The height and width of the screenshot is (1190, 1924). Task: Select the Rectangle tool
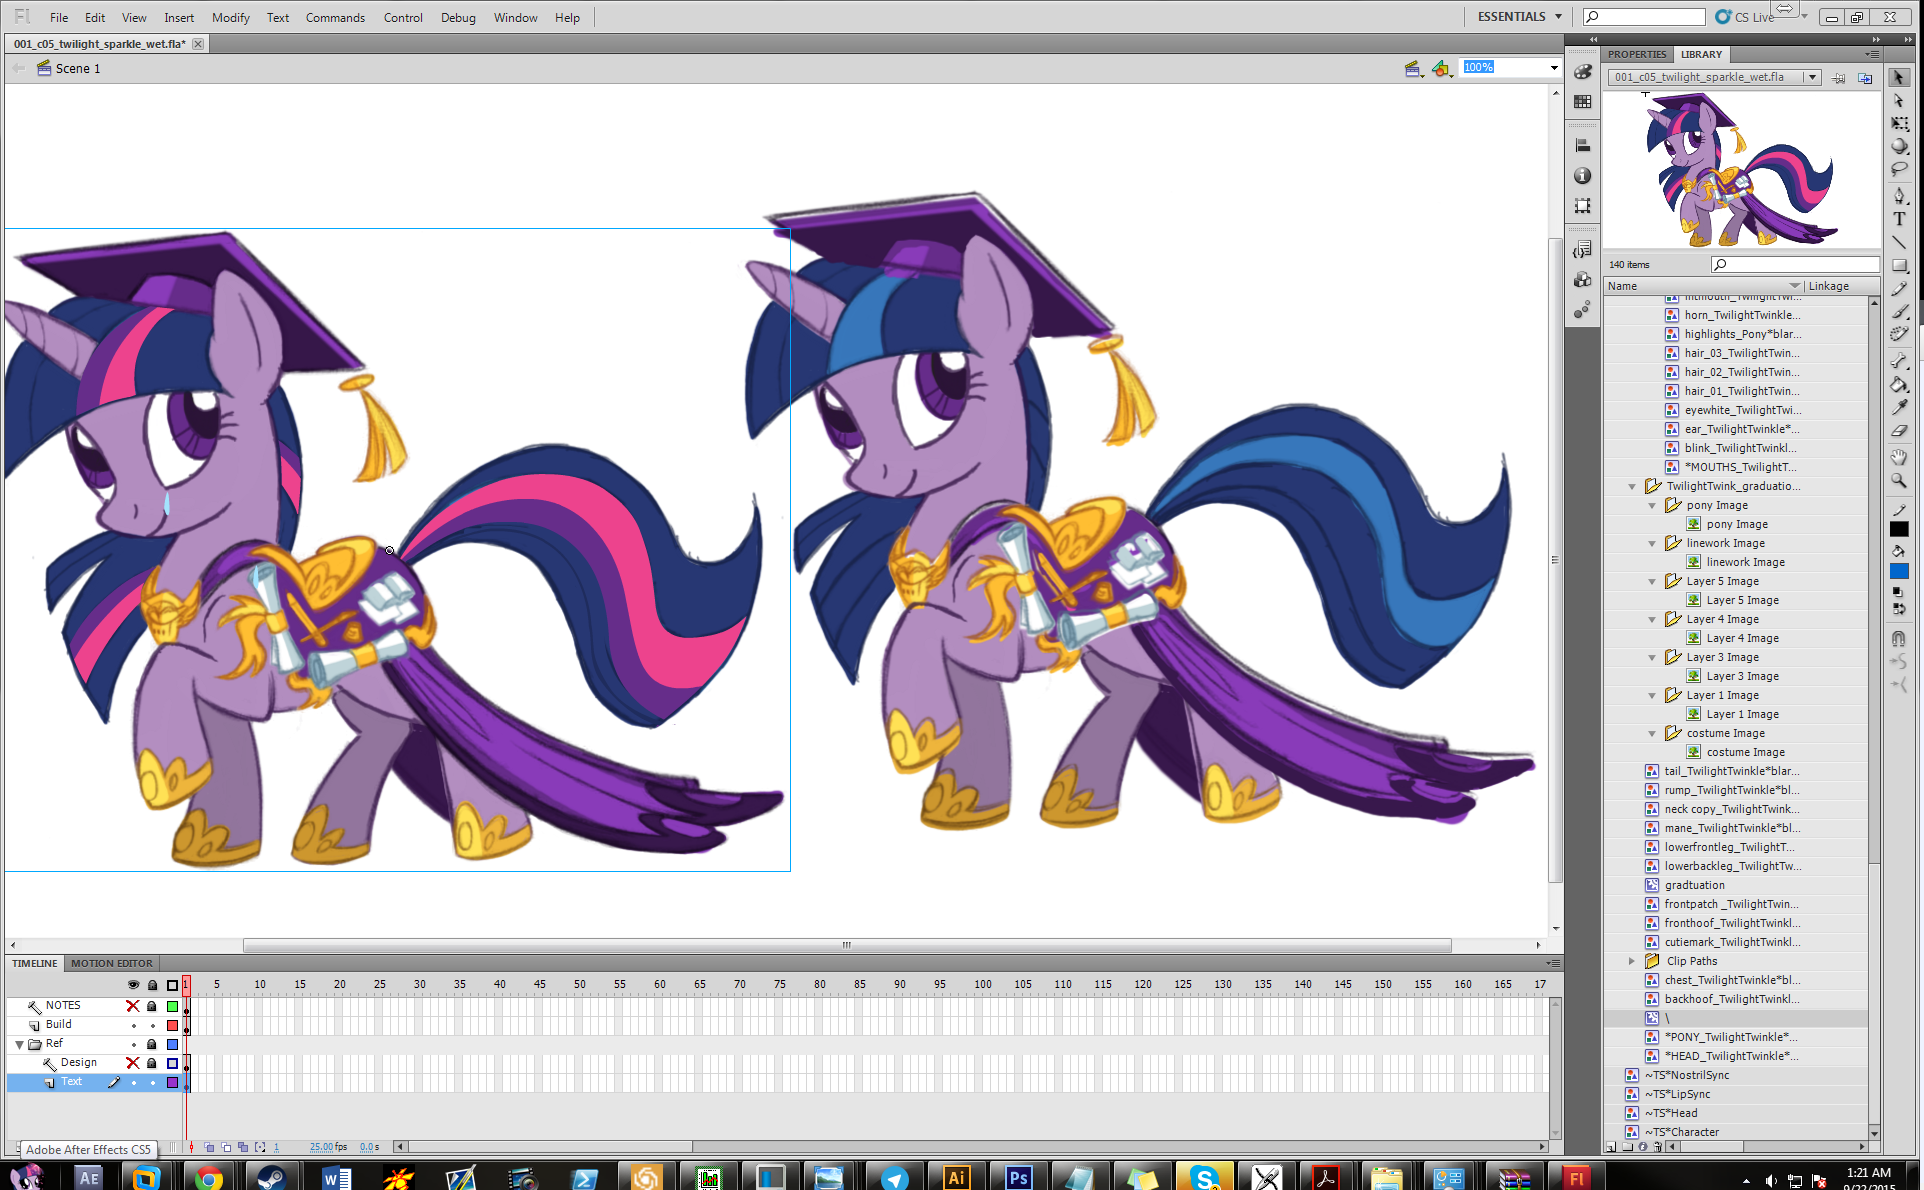coord(1899,266)
